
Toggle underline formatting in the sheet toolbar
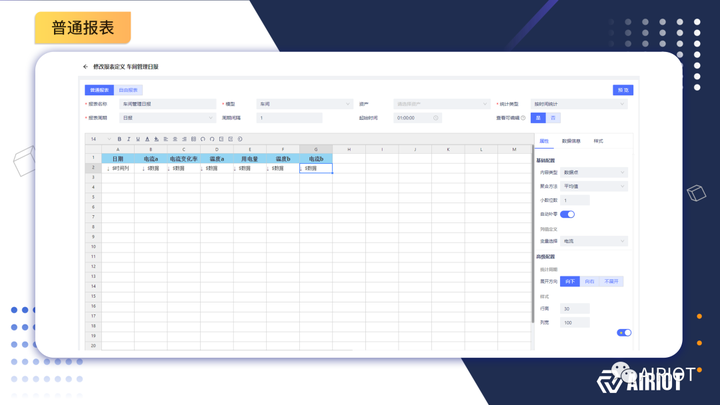pyautogui.click(x=138, y=139)
